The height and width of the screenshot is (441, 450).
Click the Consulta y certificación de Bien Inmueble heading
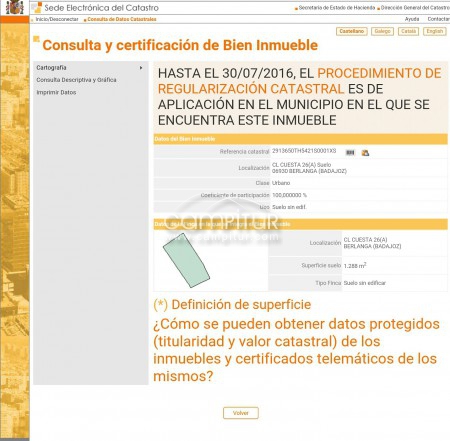point(180,45)
